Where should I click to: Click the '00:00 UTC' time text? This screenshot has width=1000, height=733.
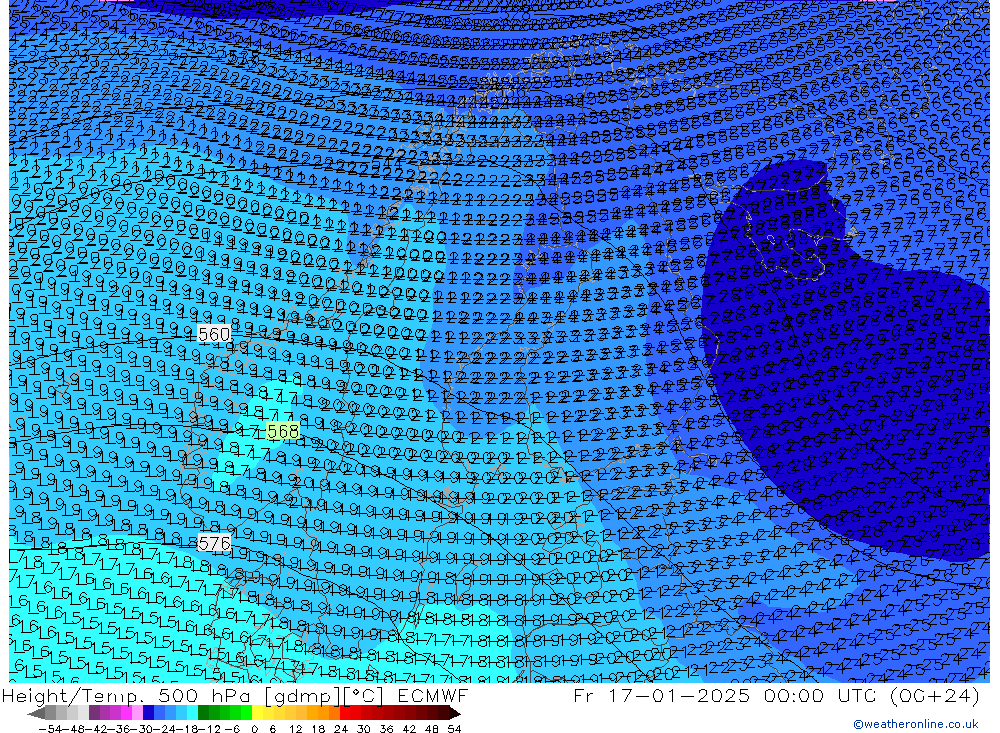point(820,695)
